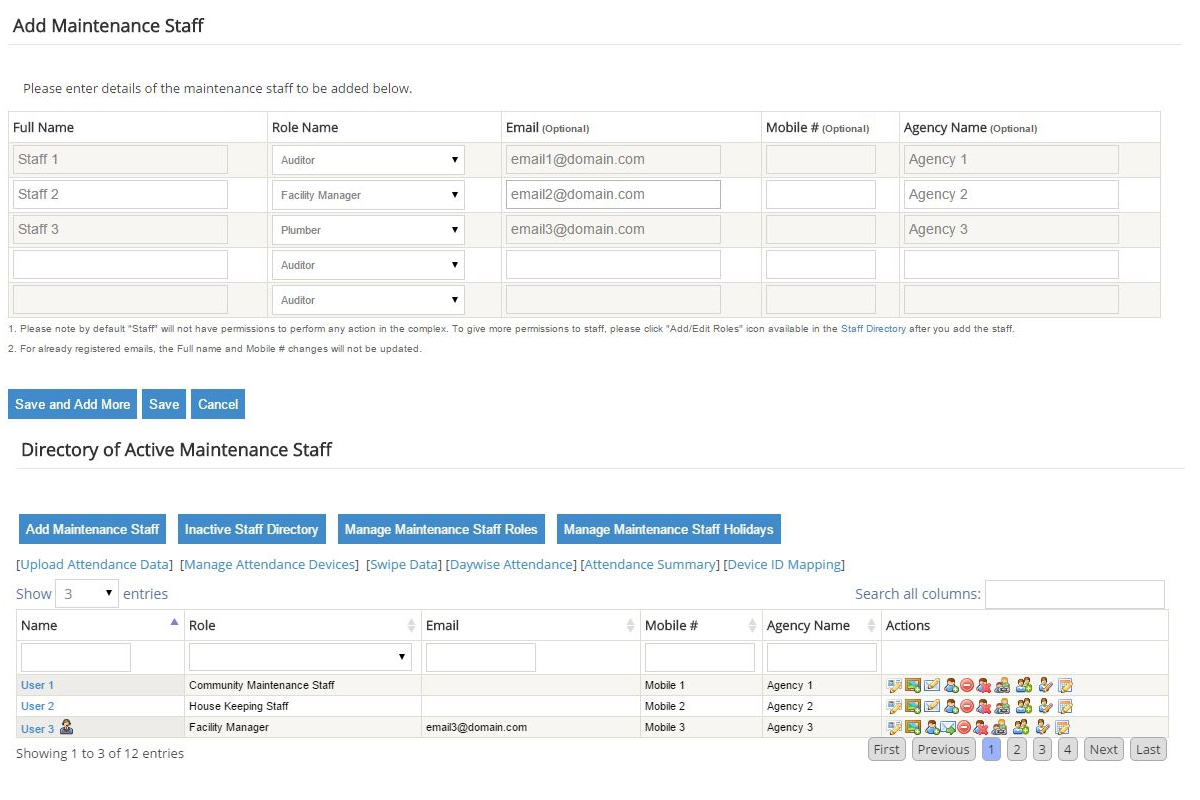Click add group icon in User 2 row
This screenshot has height=800, width=1200.
(1023, 706)
